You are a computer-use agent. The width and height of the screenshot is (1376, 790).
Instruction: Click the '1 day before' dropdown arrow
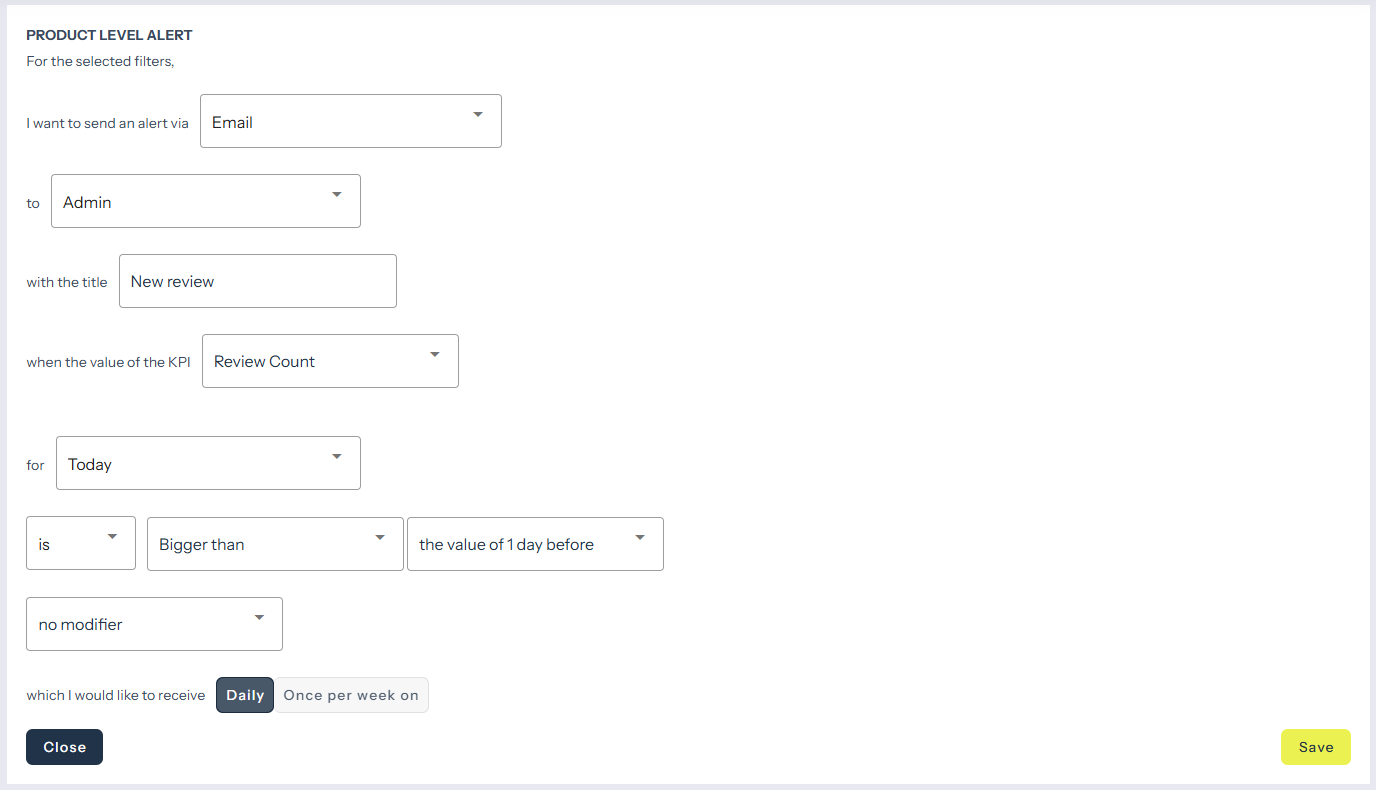point(640,538)
